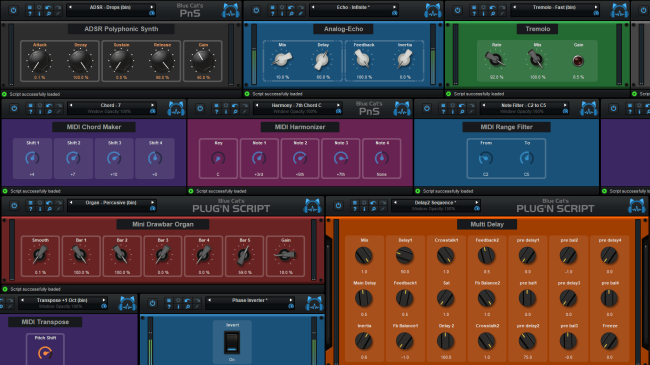The height and width of the screenshot is (365, 650).
Task: Open the help question-mark icon in ADSR toolbar
Action: tap(30, 14)
